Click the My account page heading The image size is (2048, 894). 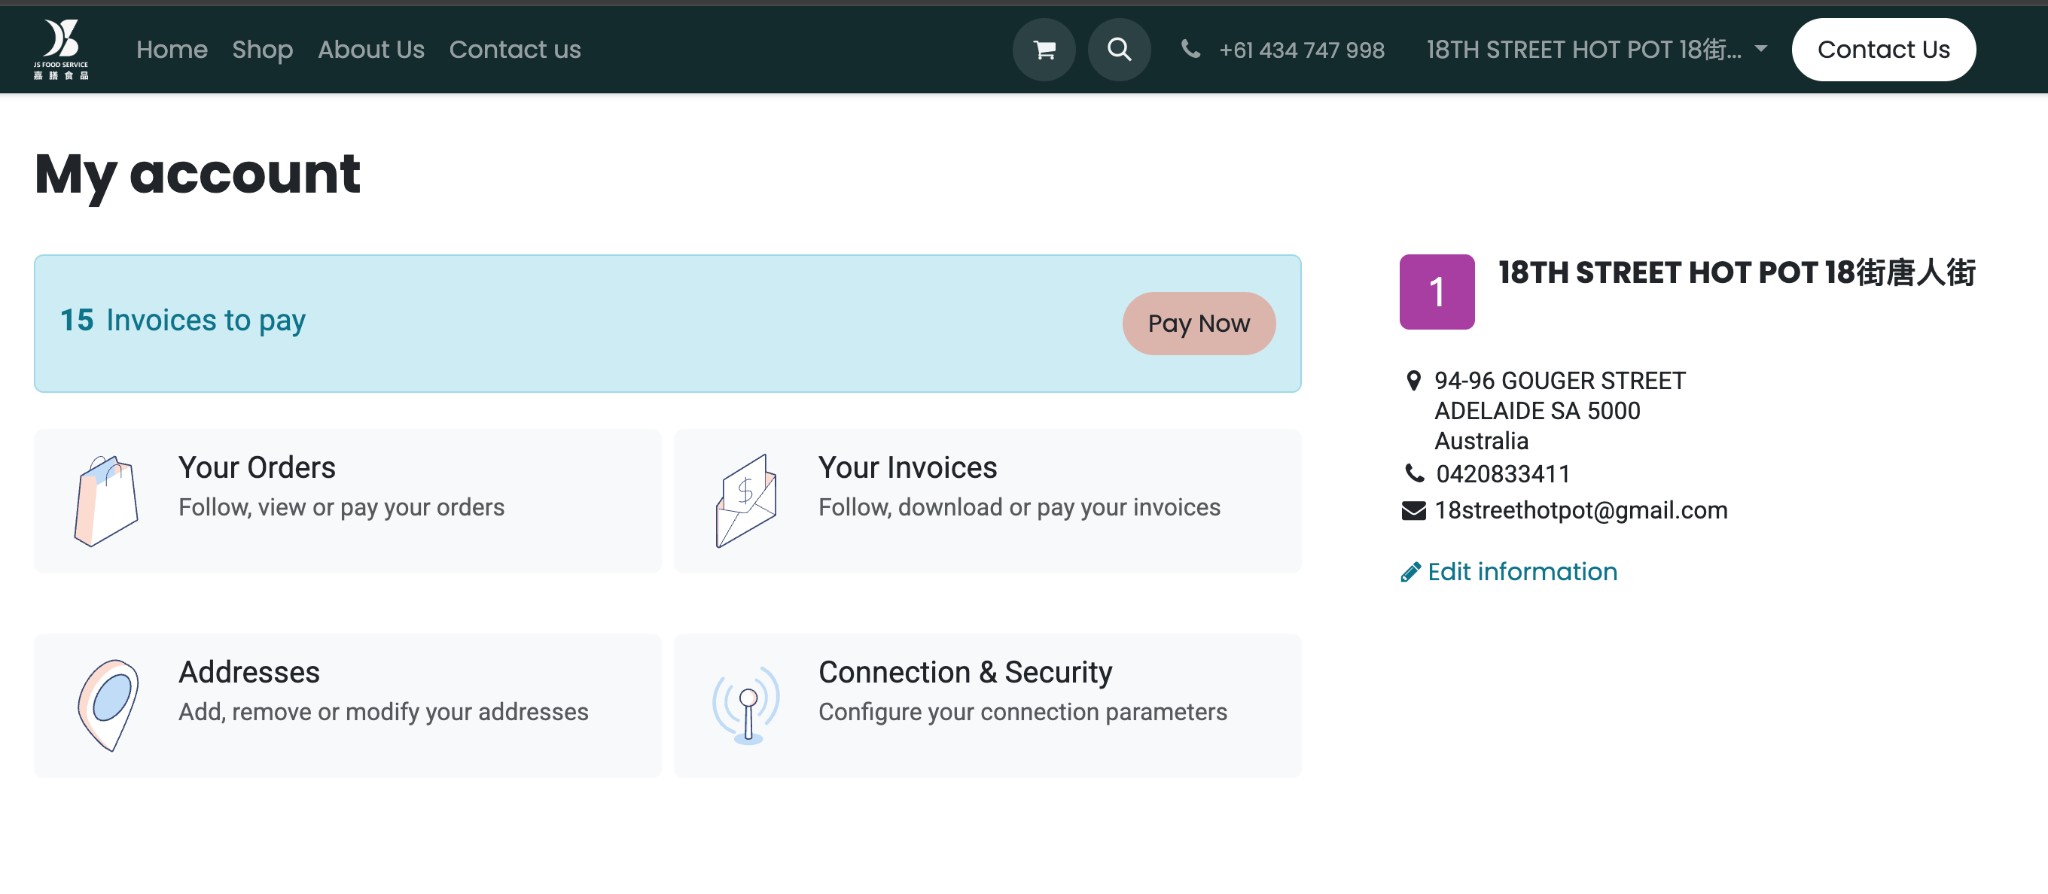(198, 176)
